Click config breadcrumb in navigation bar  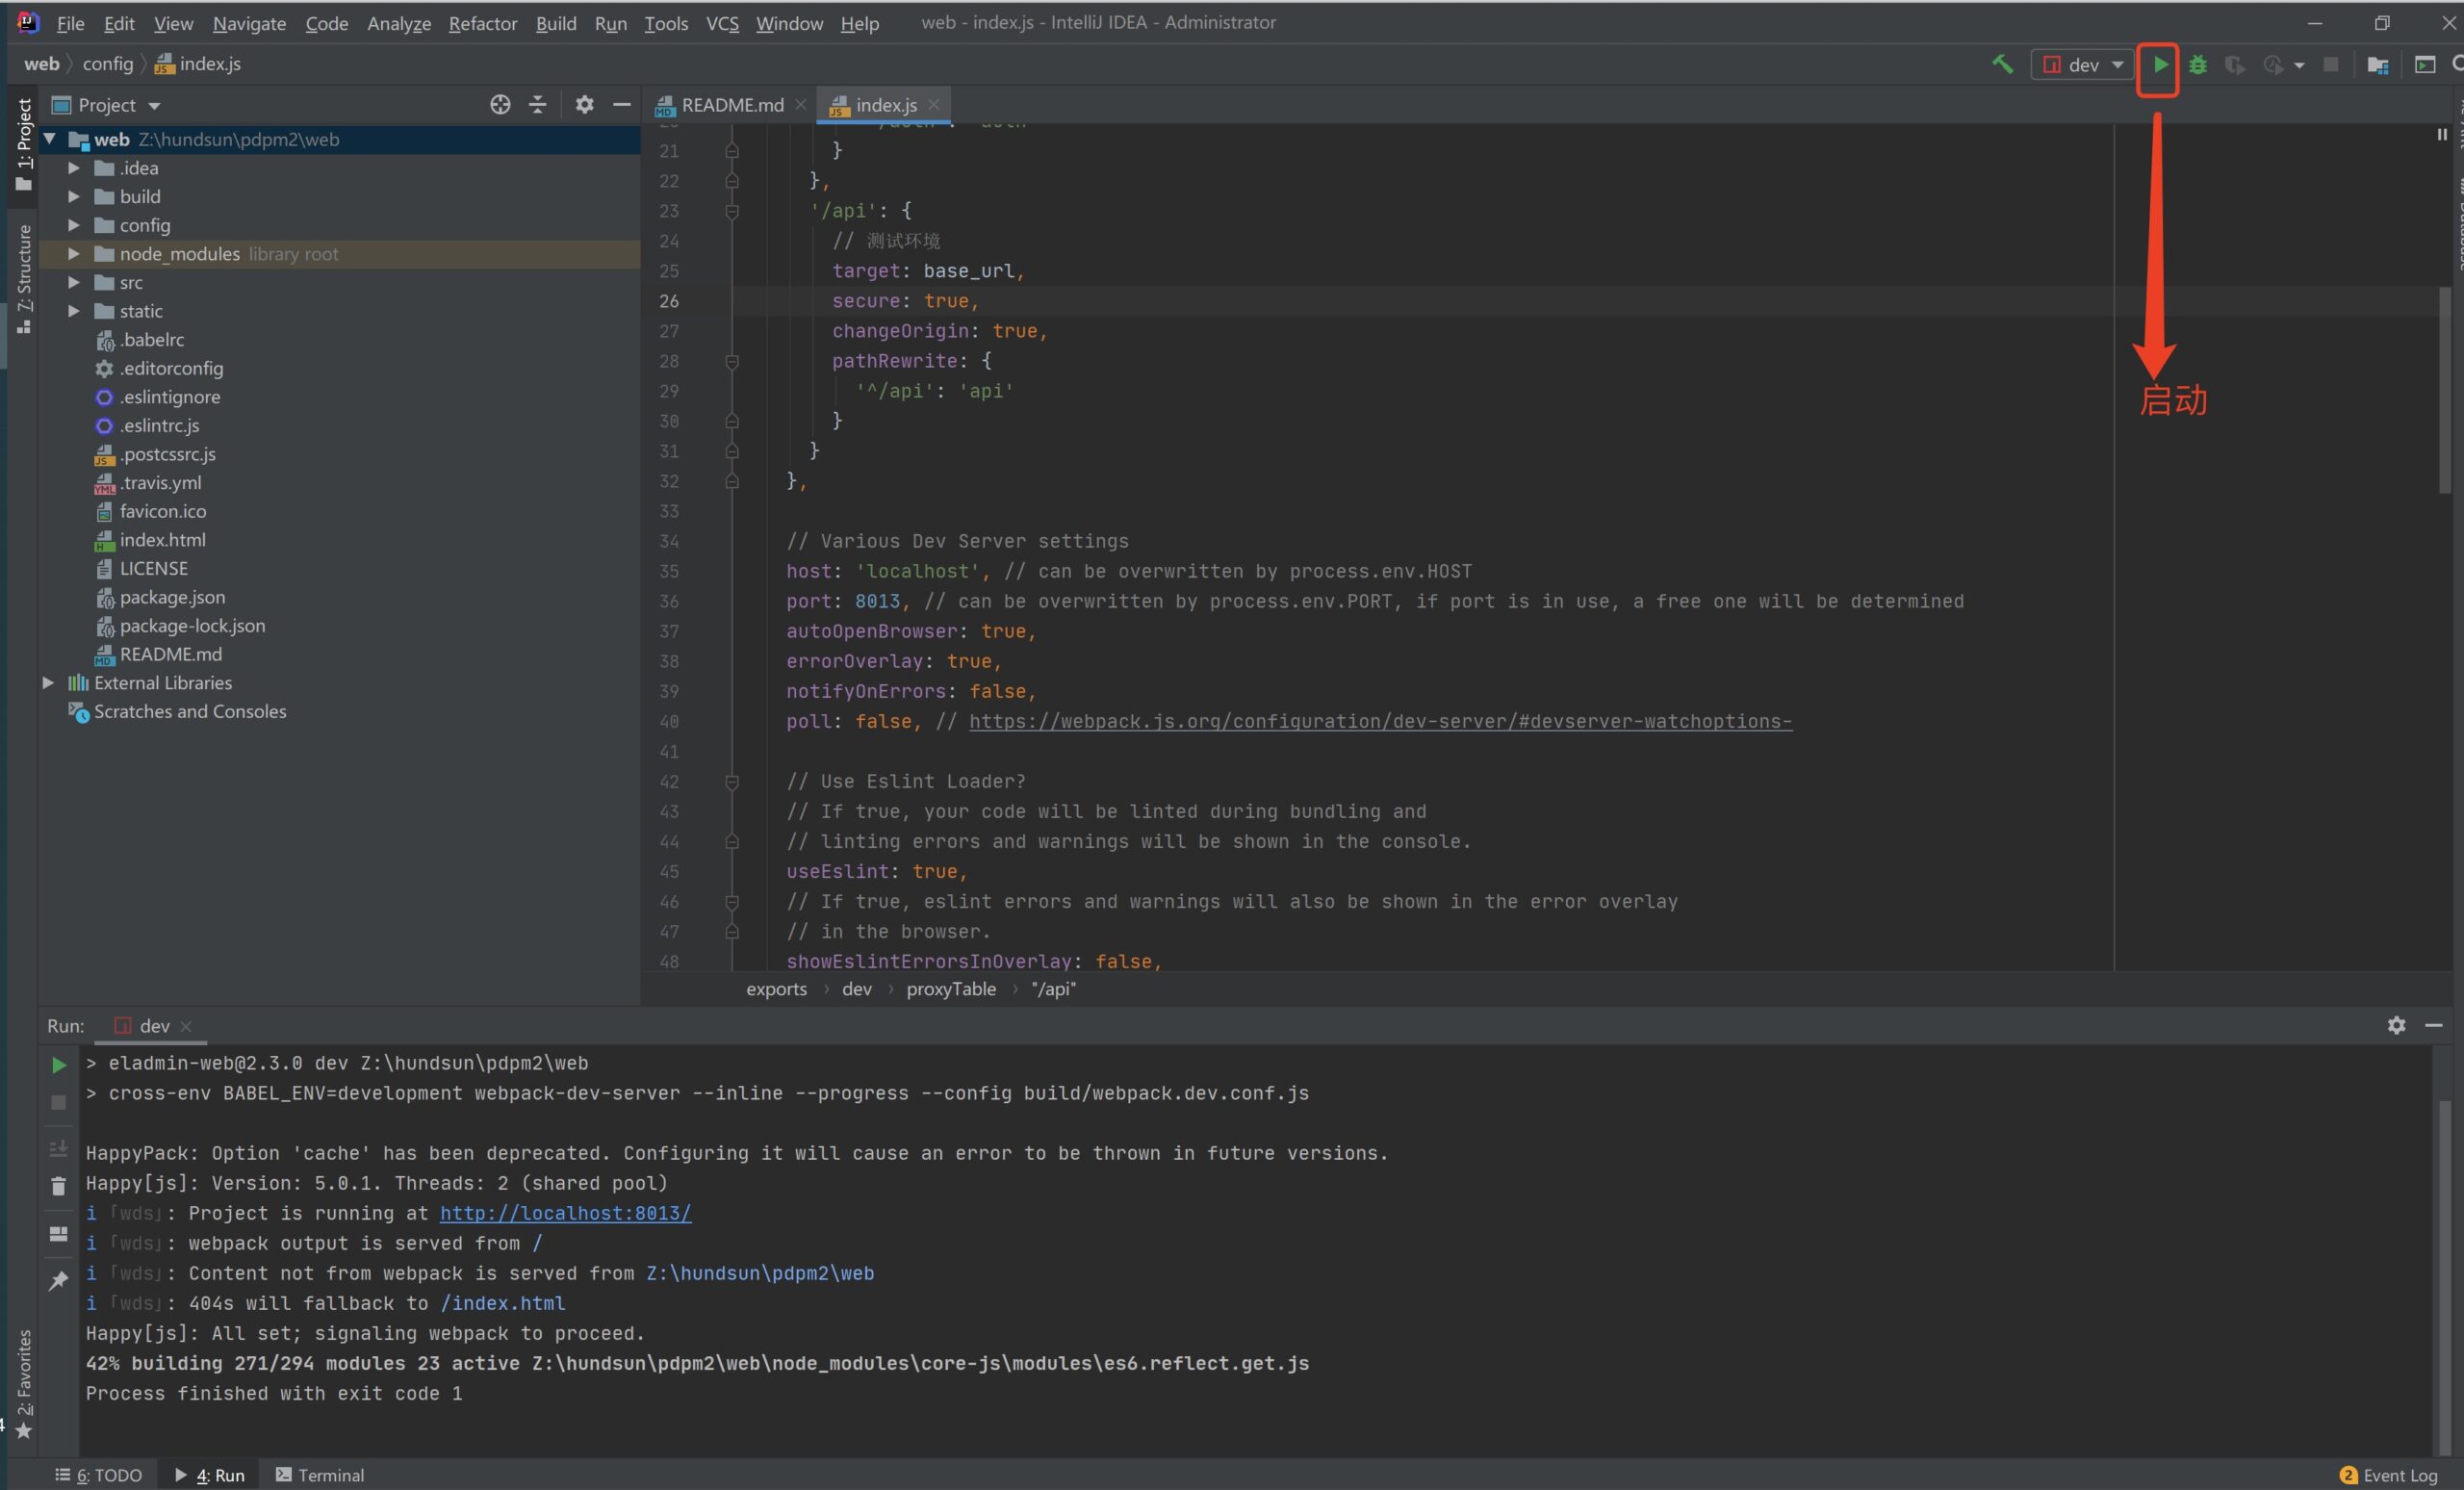point(107,64)
